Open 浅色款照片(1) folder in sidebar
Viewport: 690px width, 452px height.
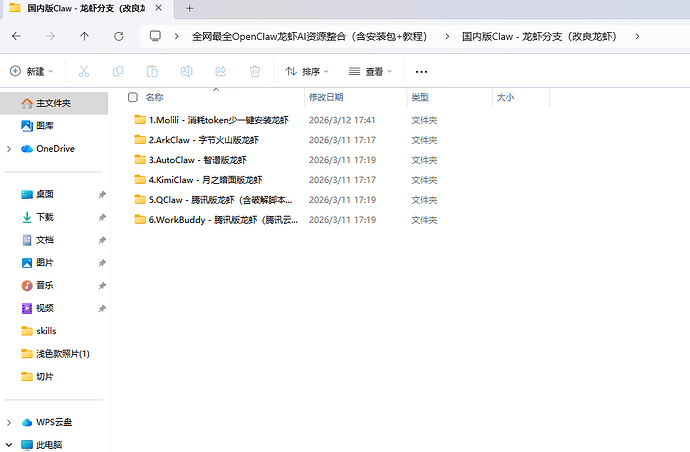click(63, 354)
